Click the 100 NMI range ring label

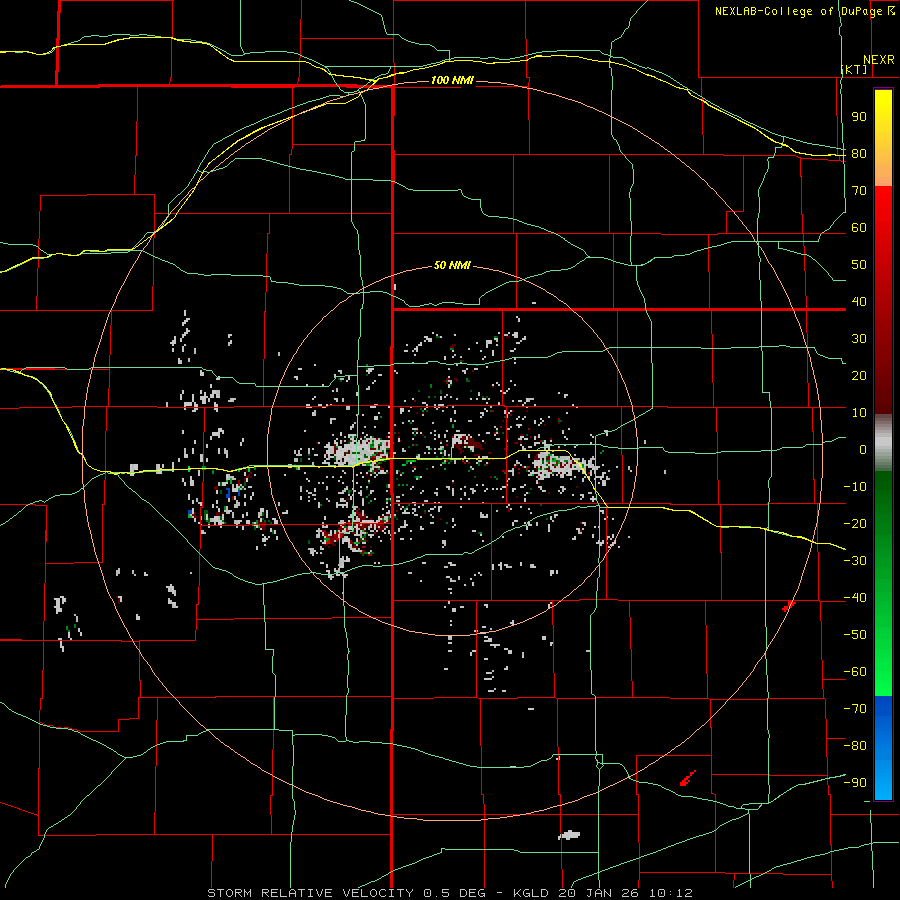click(452, 80)
